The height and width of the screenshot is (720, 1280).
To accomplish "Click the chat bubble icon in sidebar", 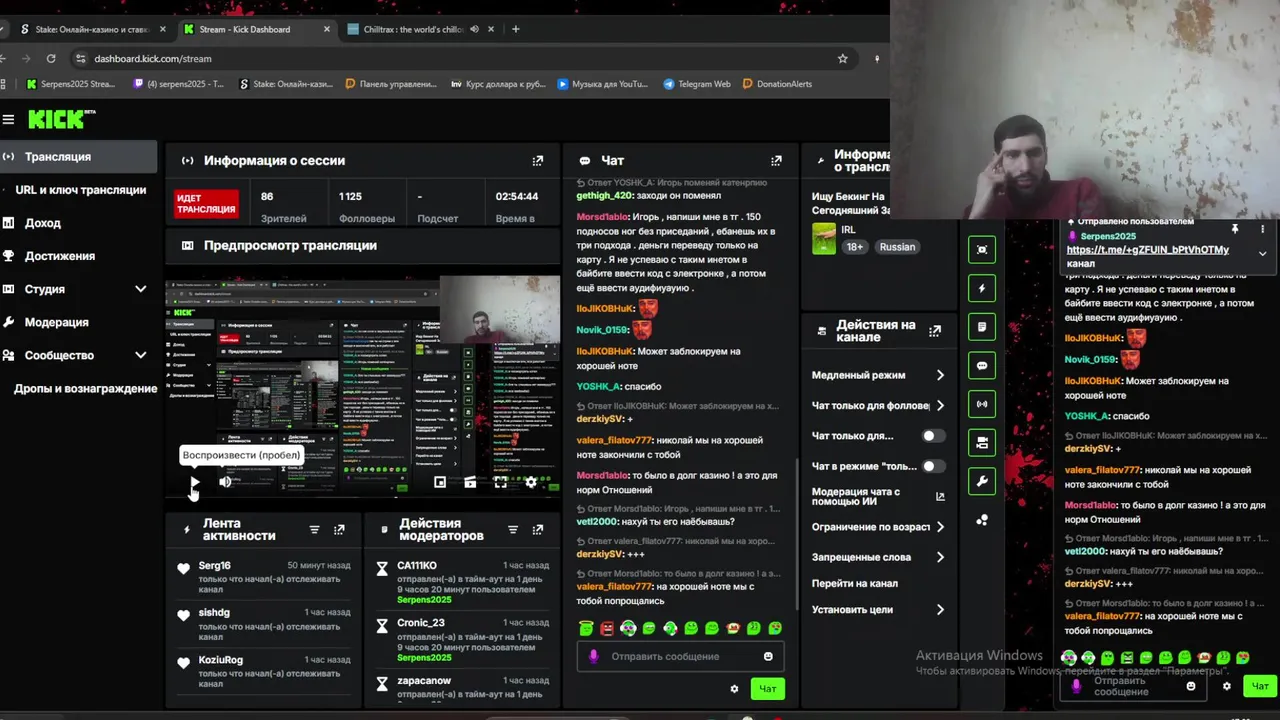I will tap(982, 365).
